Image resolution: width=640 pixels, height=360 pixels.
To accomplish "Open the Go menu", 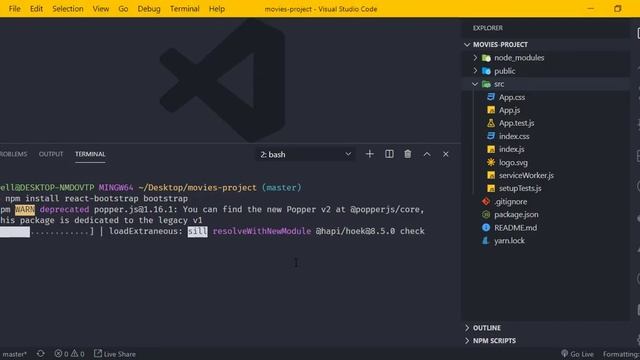I will pyautogui.click(x=123, y=9).
